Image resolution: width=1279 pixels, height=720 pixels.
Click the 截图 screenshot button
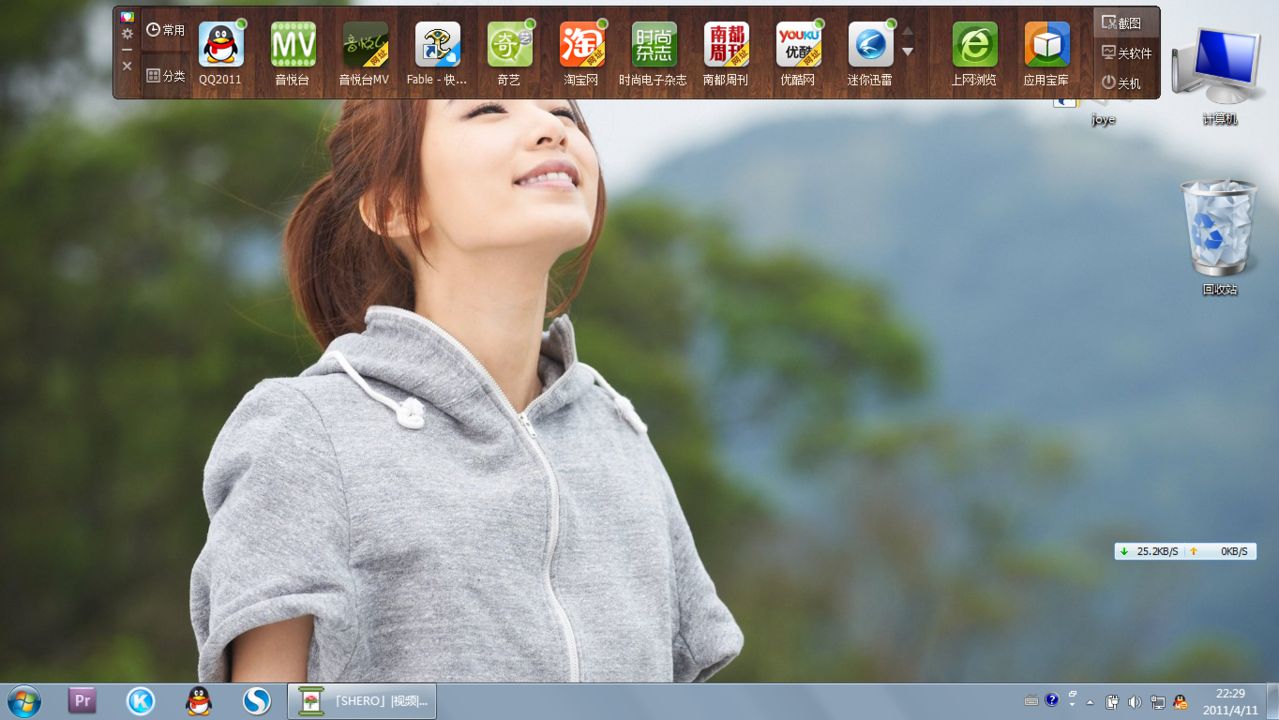(1122, 23)
